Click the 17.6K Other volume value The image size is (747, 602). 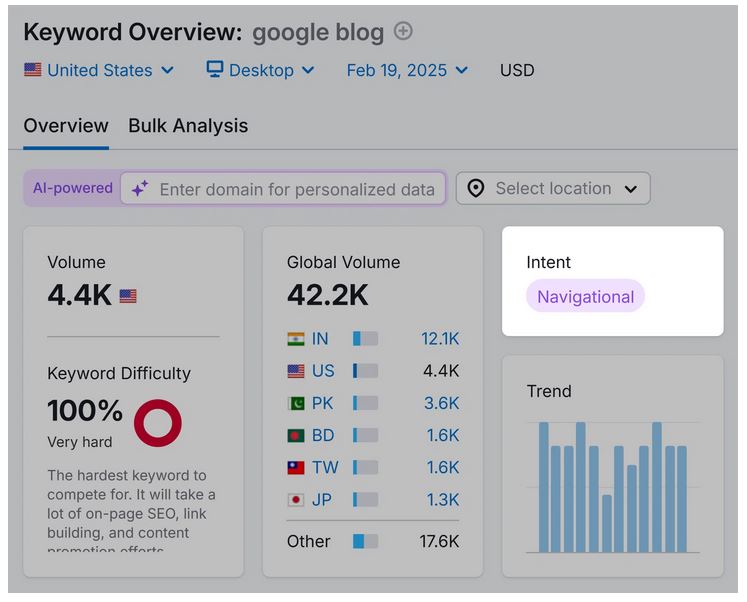[439, 541]
